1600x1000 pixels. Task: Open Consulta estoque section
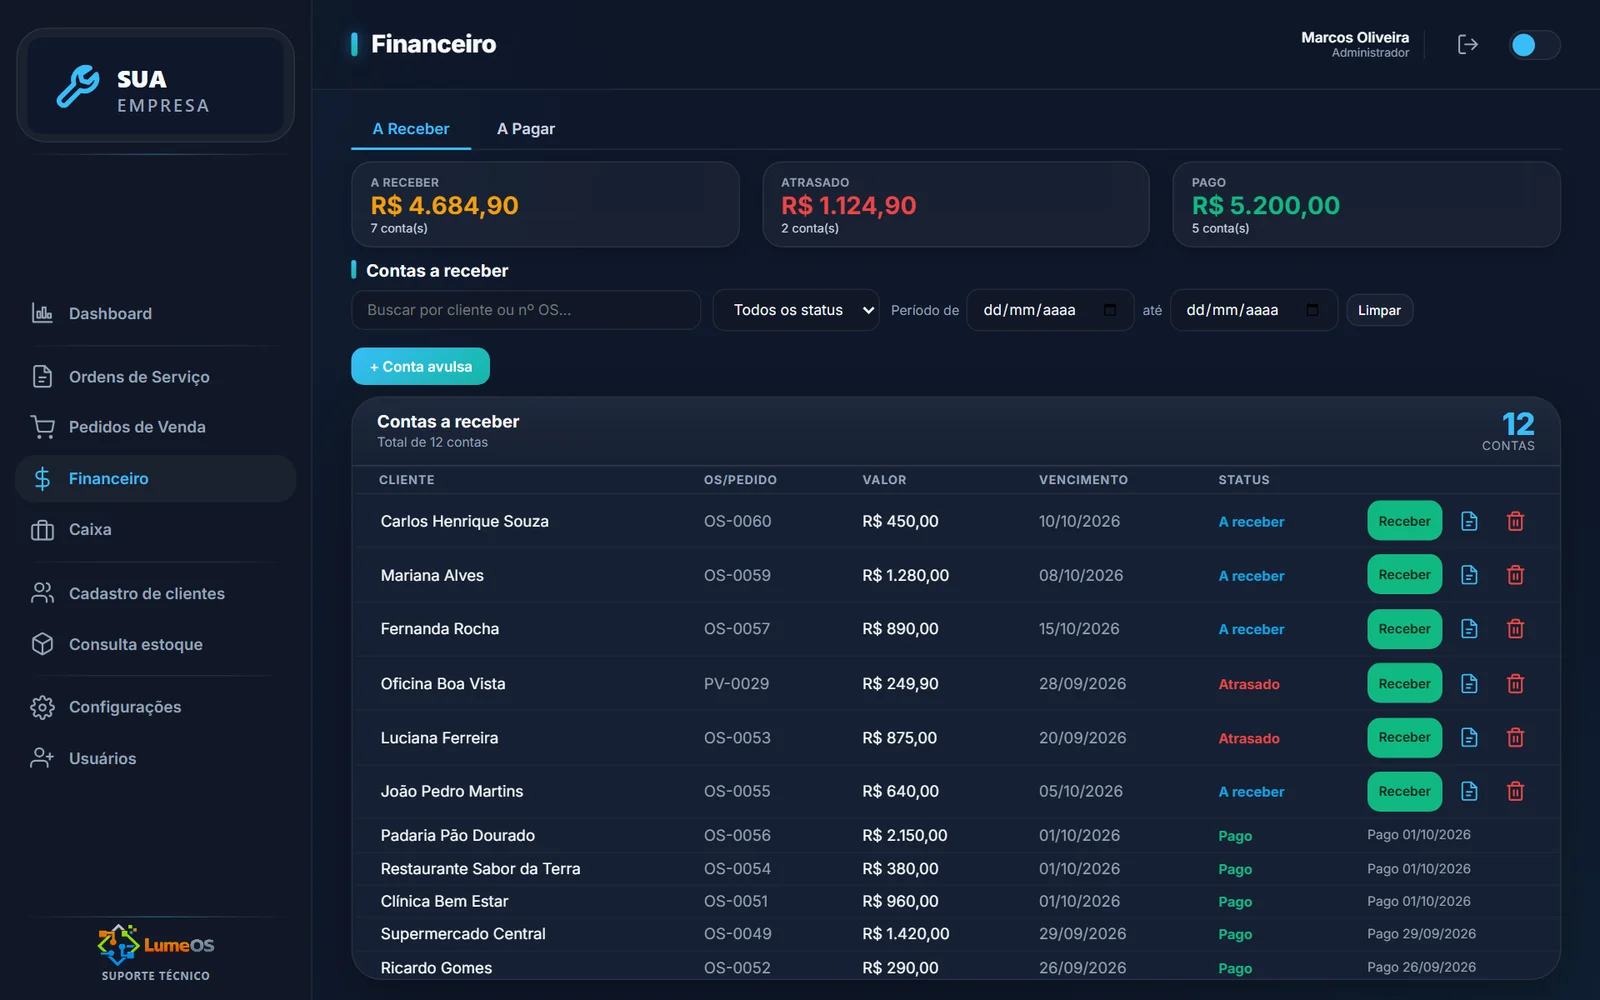(156, 644)
